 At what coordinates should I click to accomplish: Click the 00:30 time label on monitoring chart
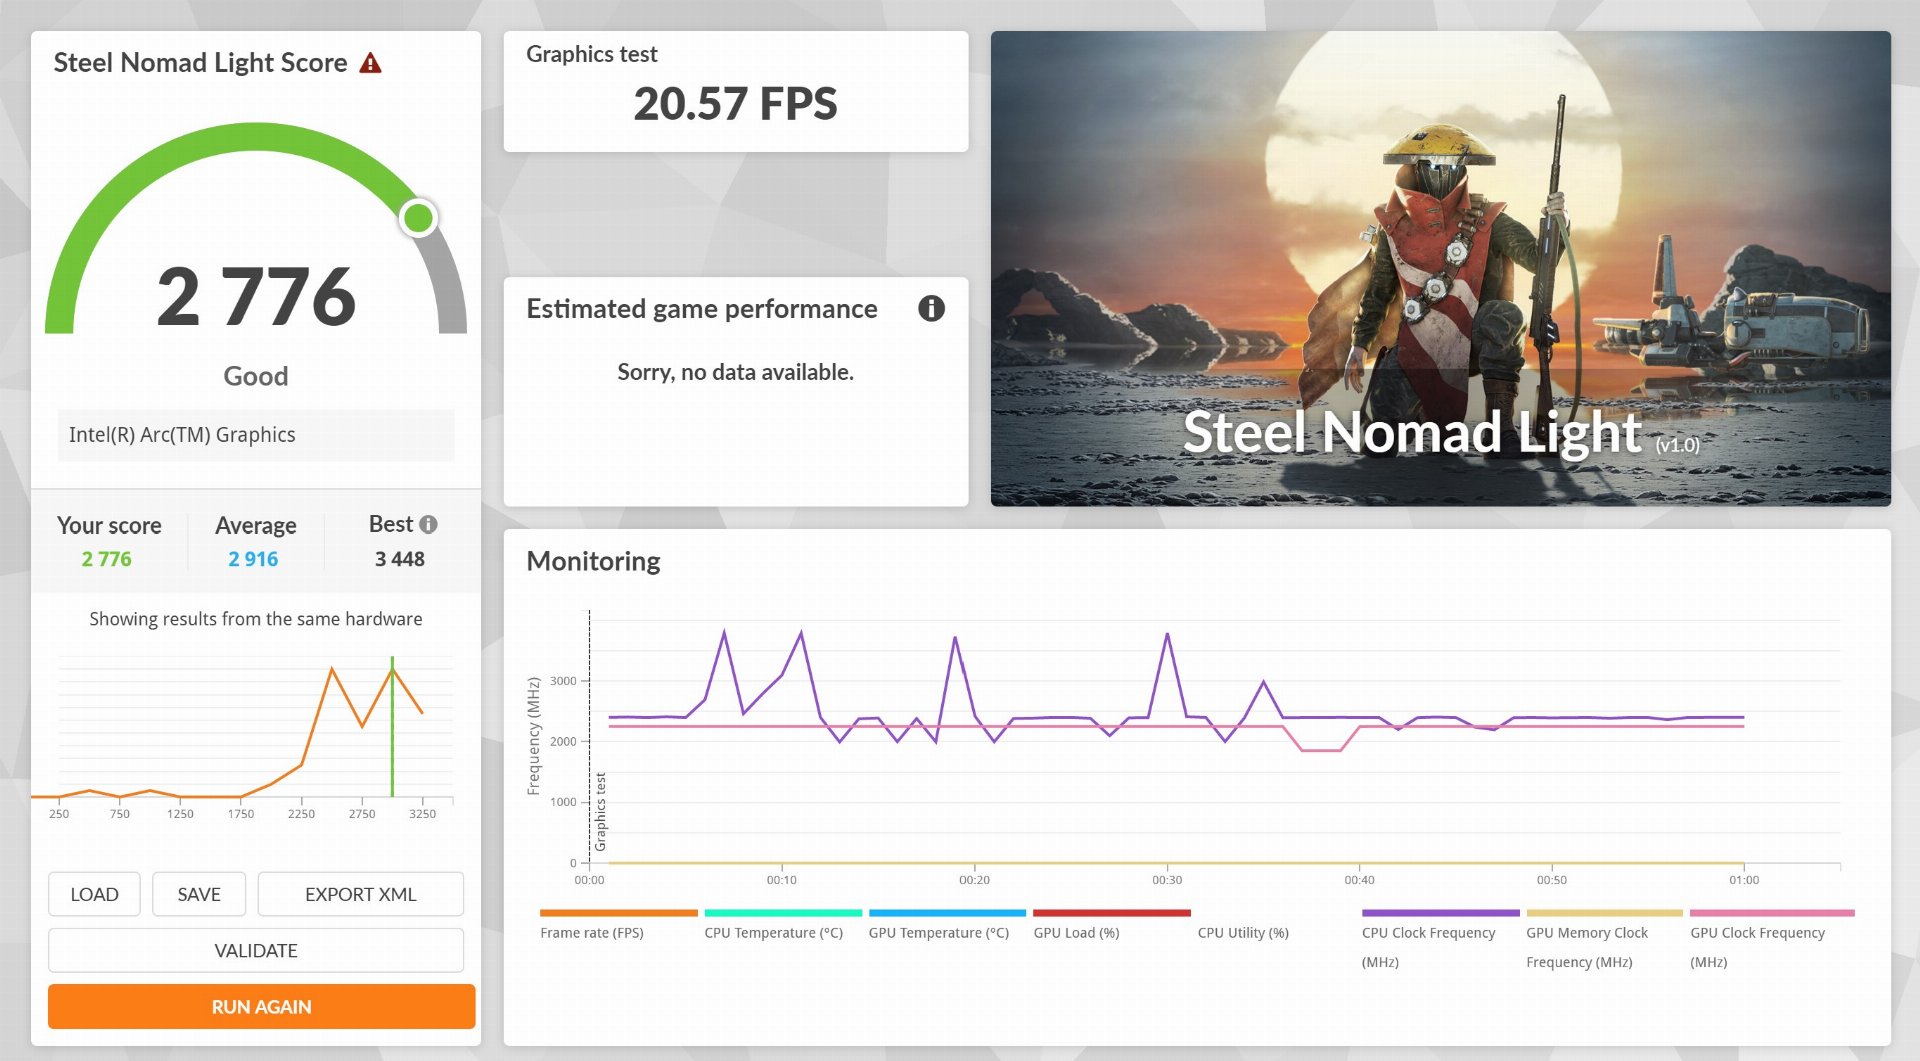coord(1167,880)
